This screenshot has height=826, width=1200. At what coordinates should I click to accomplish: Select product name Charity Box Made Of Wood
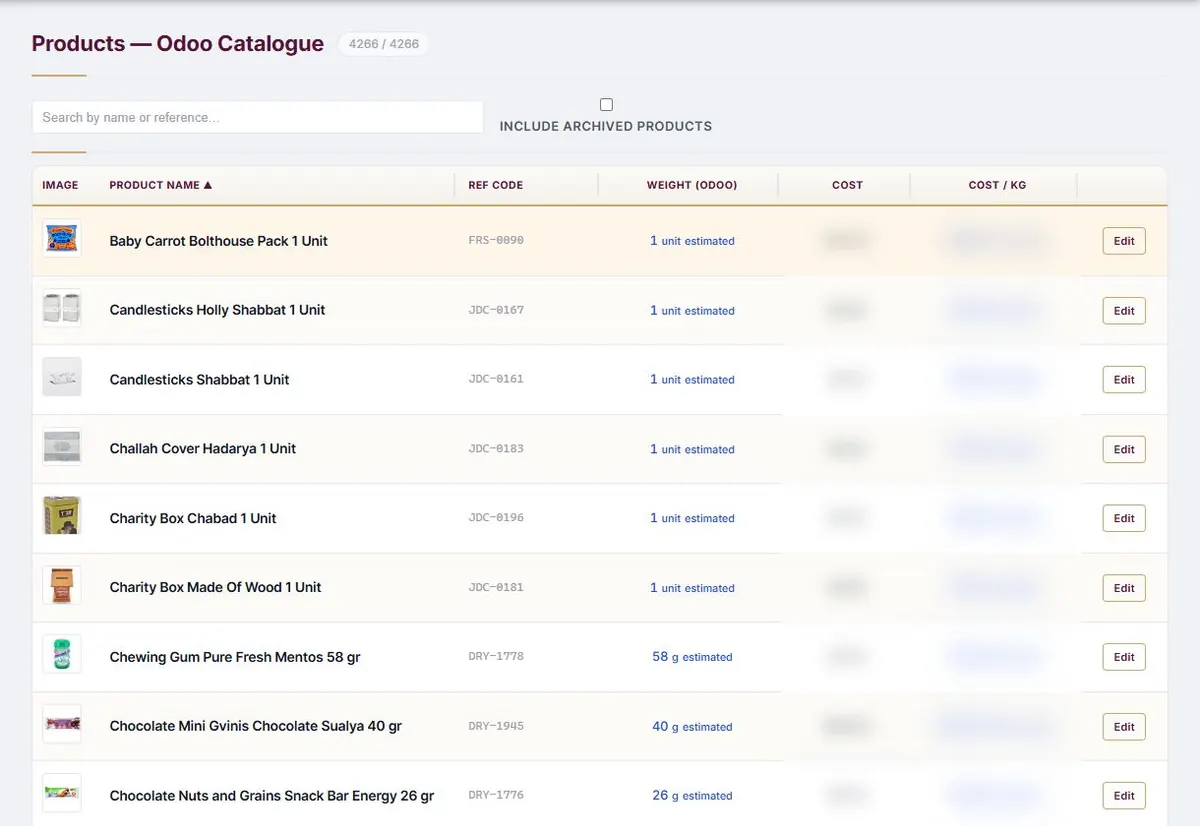point(215,587)
